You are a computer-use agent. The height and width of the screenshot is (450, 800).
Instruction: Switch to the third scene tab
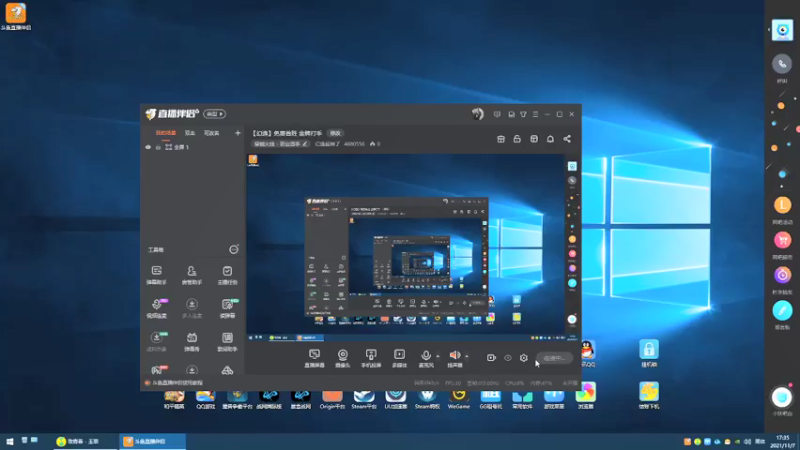[211, 133]
